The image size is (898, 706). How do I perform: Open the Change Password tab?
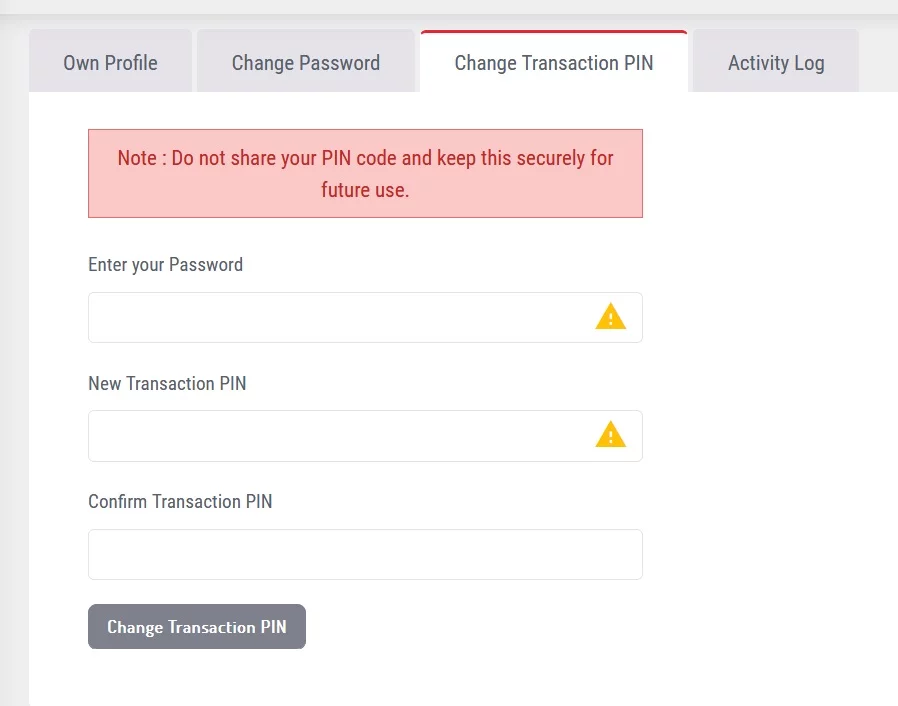pos(306,62)
